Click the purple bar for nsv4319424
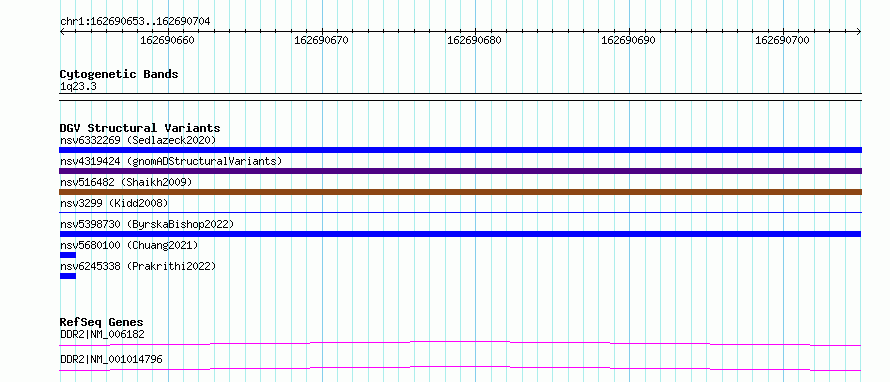The image size is (890, 382). click(x=460, y=171)
